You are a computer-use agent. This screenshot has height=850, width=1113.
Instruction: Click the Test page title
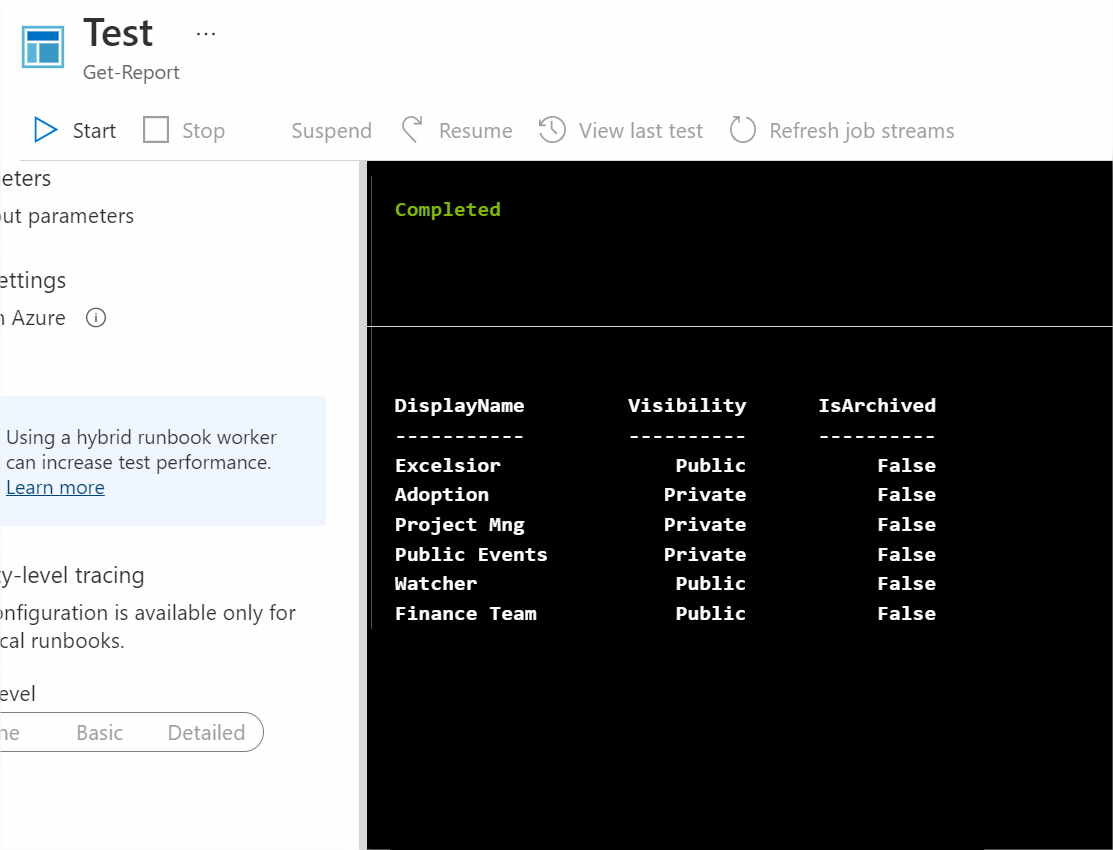tap(118, 33)
